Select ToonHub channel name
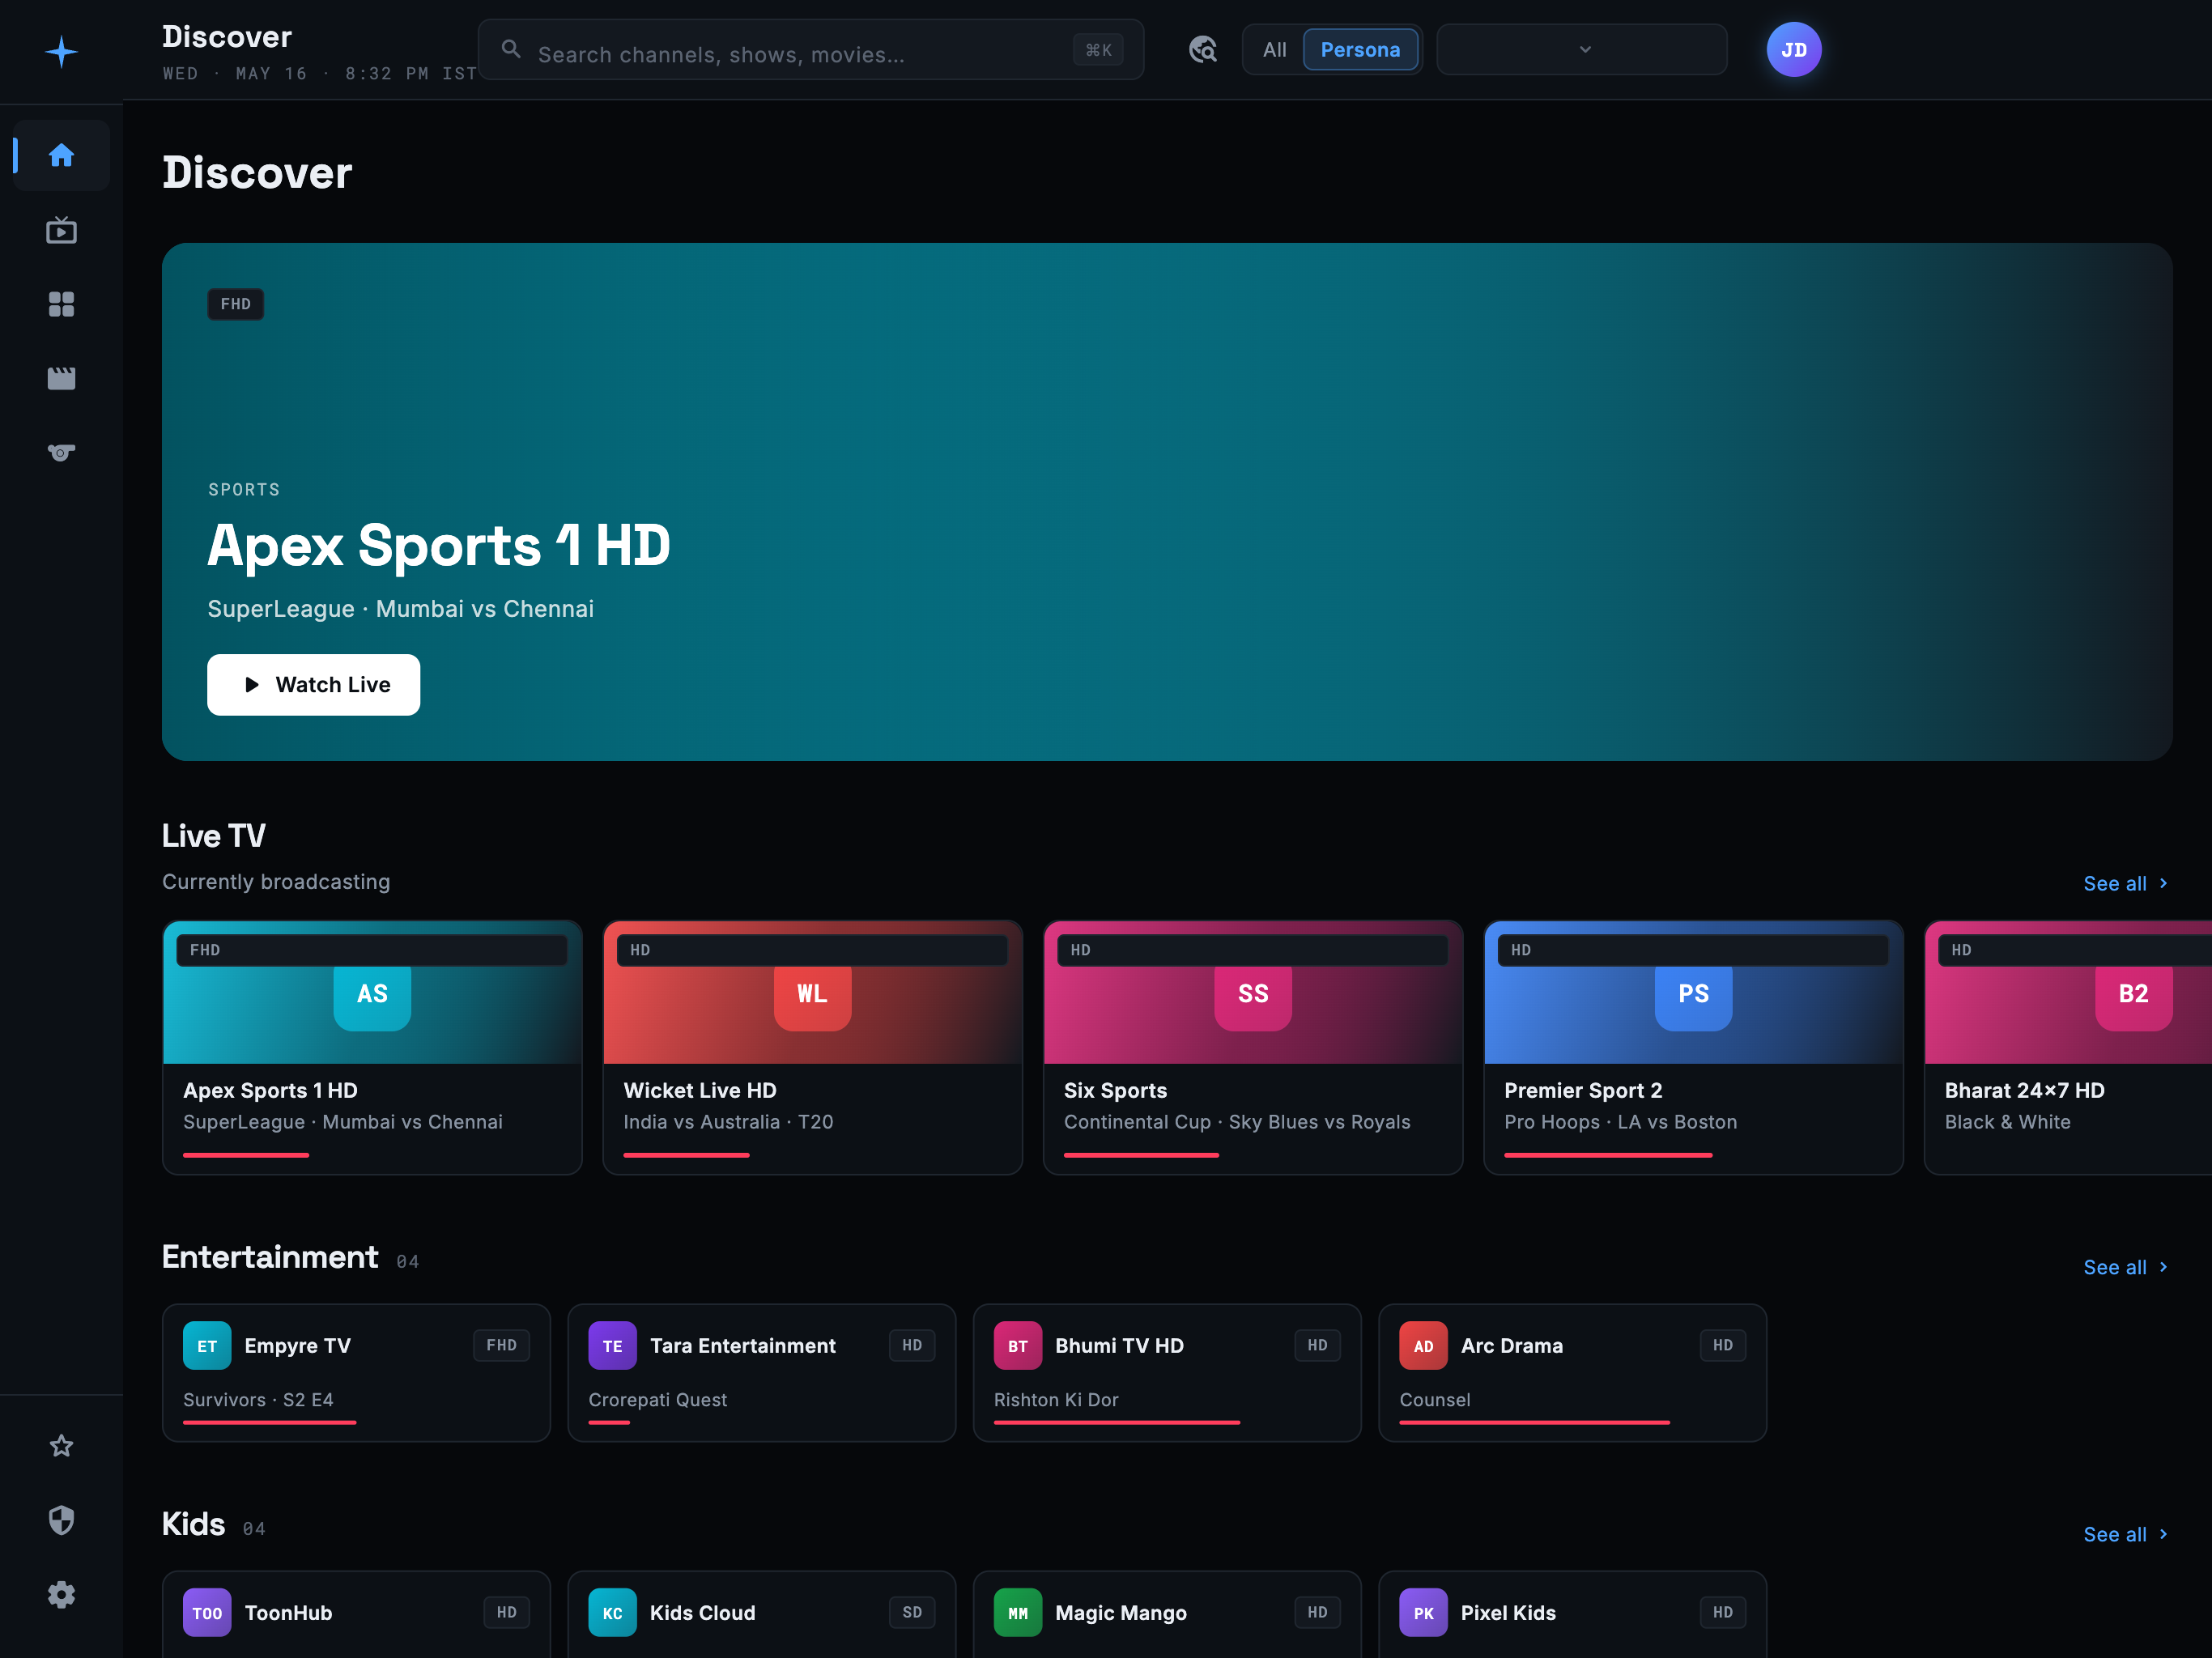 click(x=288, y=1612)
